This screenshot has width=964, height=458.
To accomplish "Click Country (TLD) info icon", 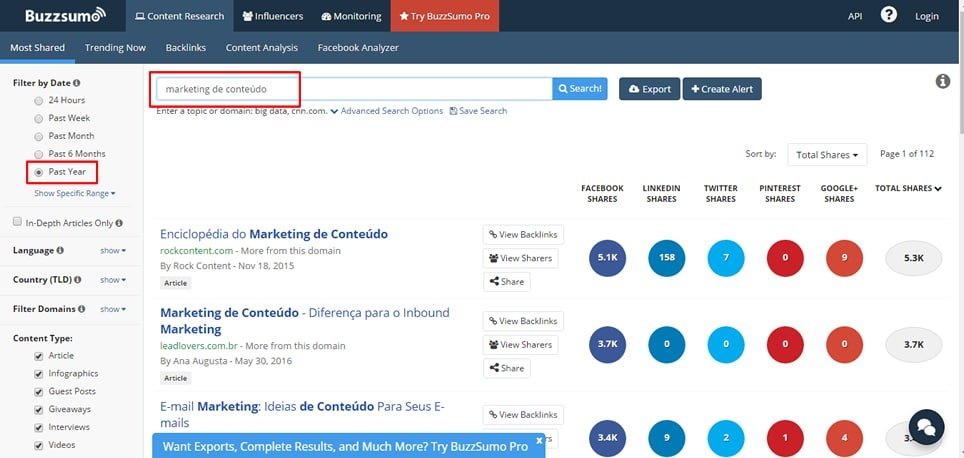I will 77,280.
